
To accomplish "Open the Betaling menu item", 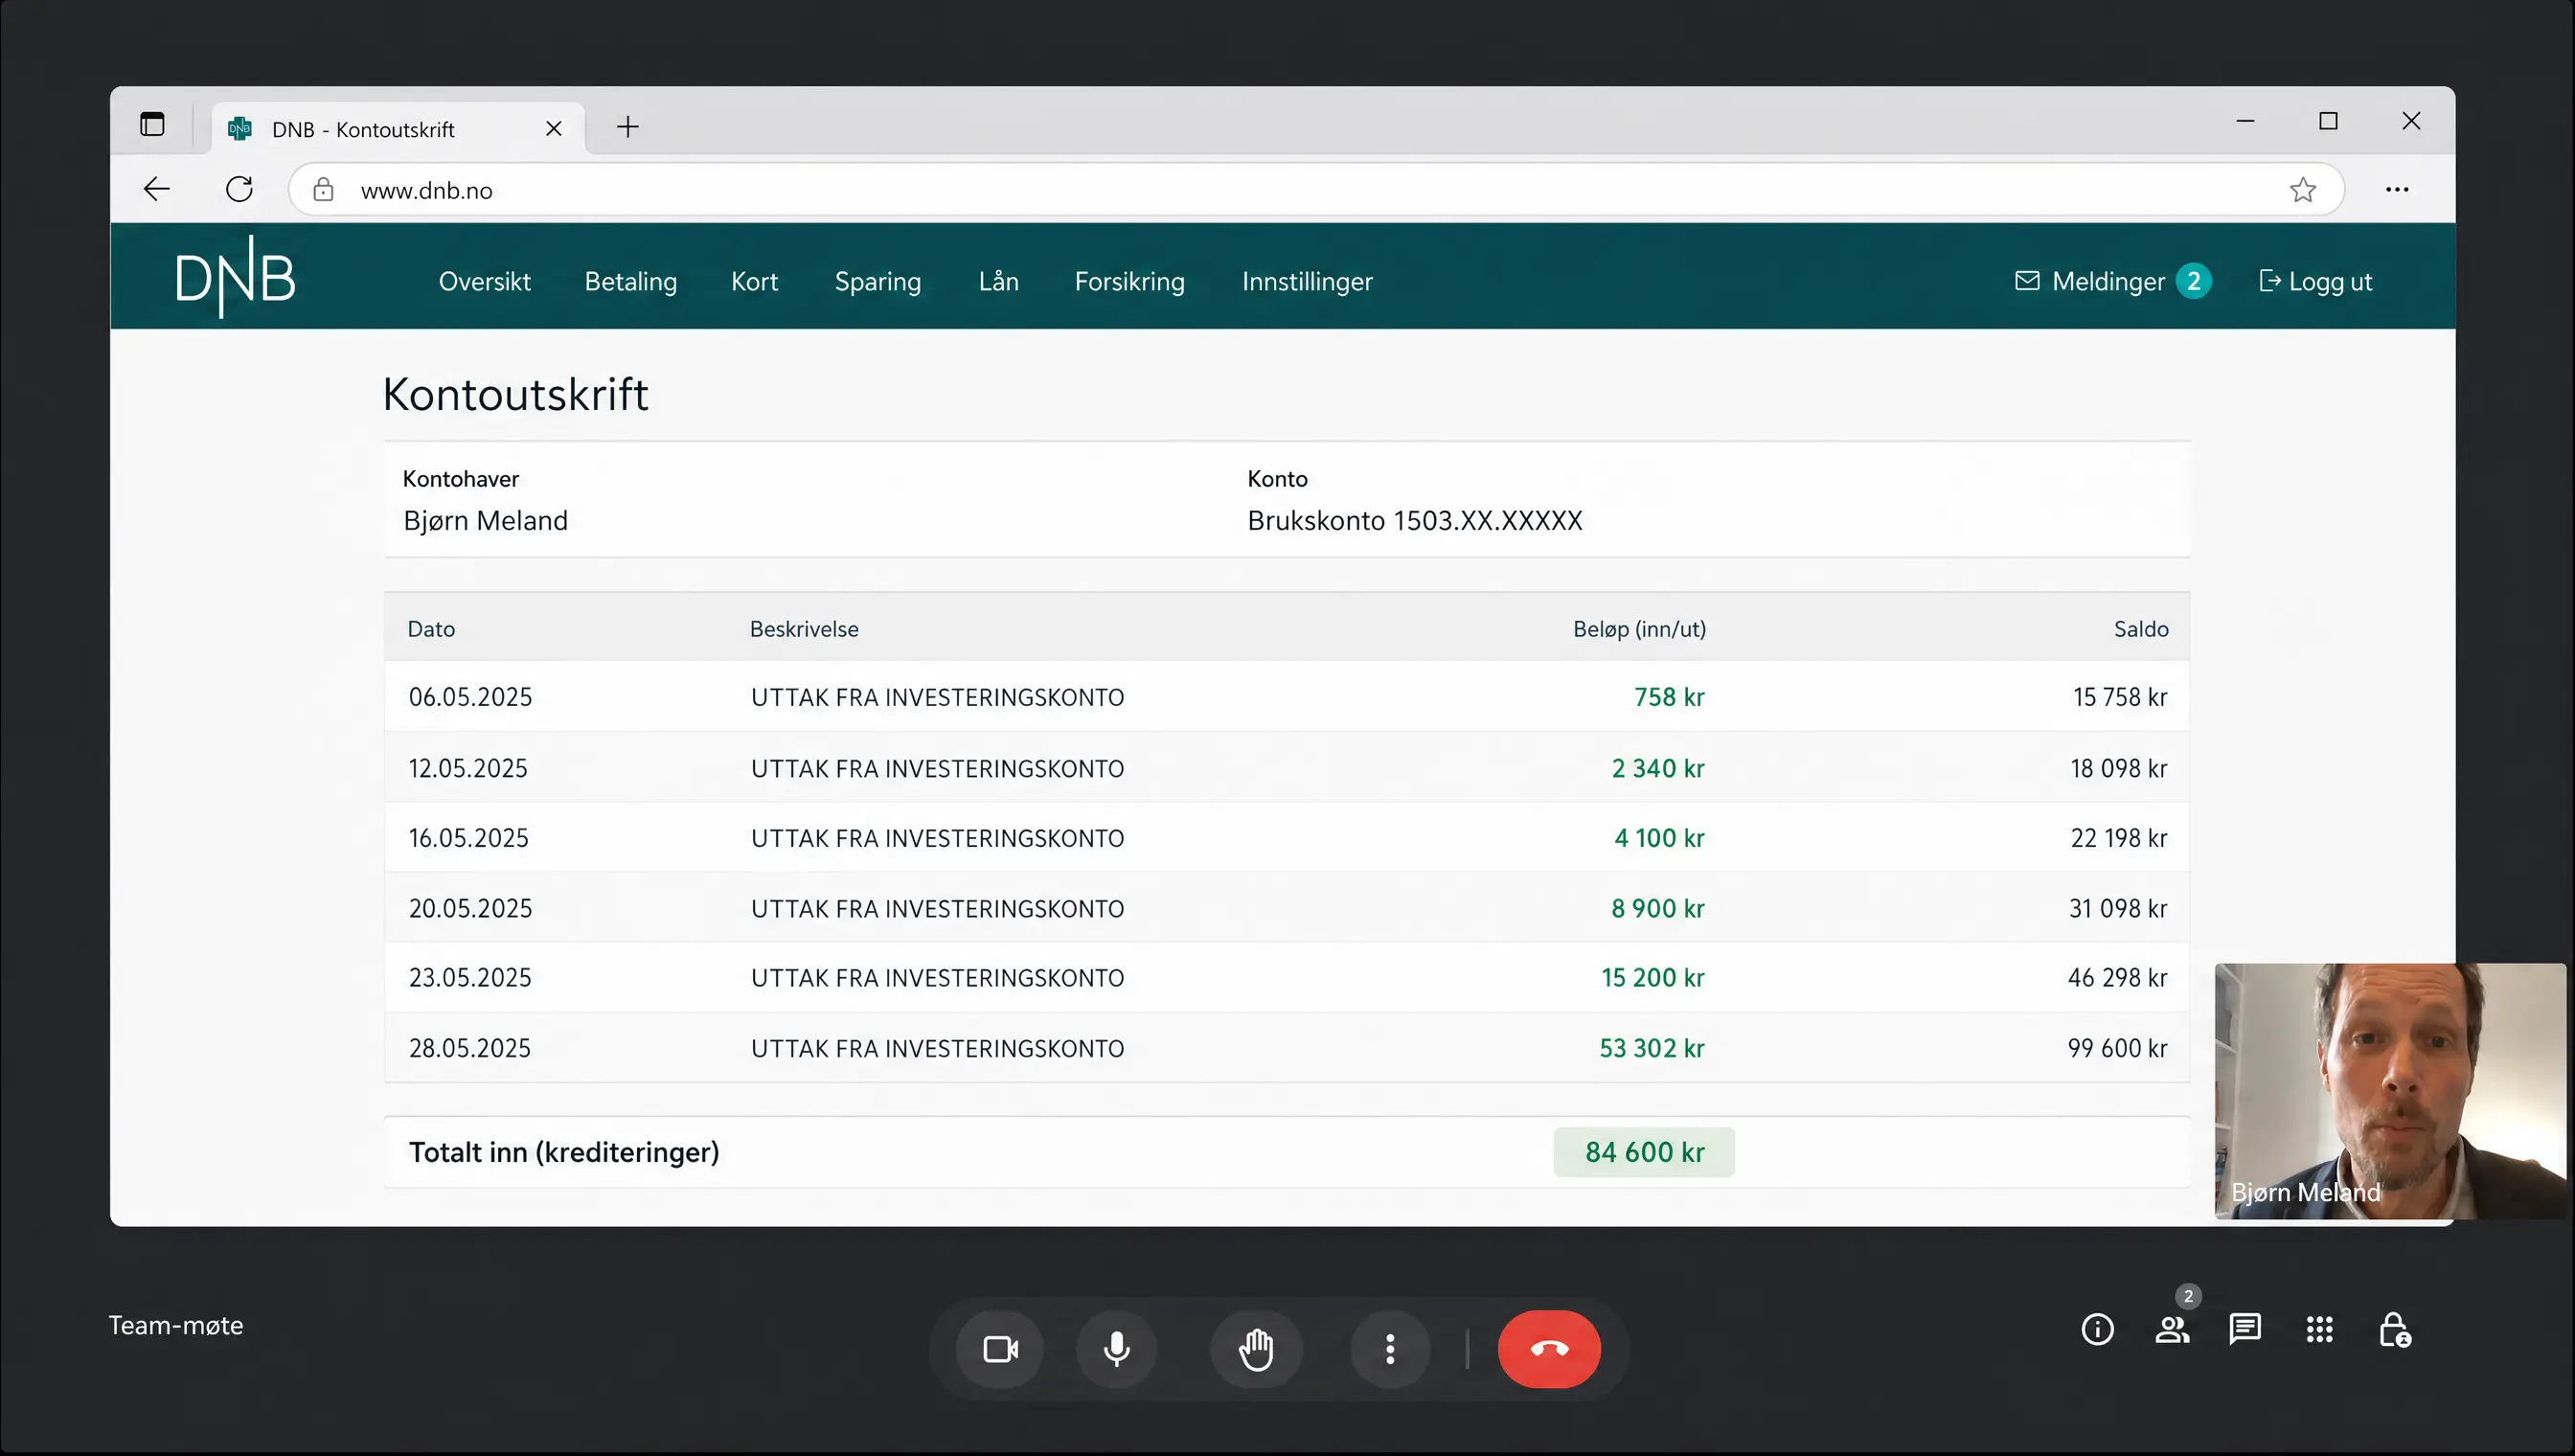I will (x=630, y=281).
